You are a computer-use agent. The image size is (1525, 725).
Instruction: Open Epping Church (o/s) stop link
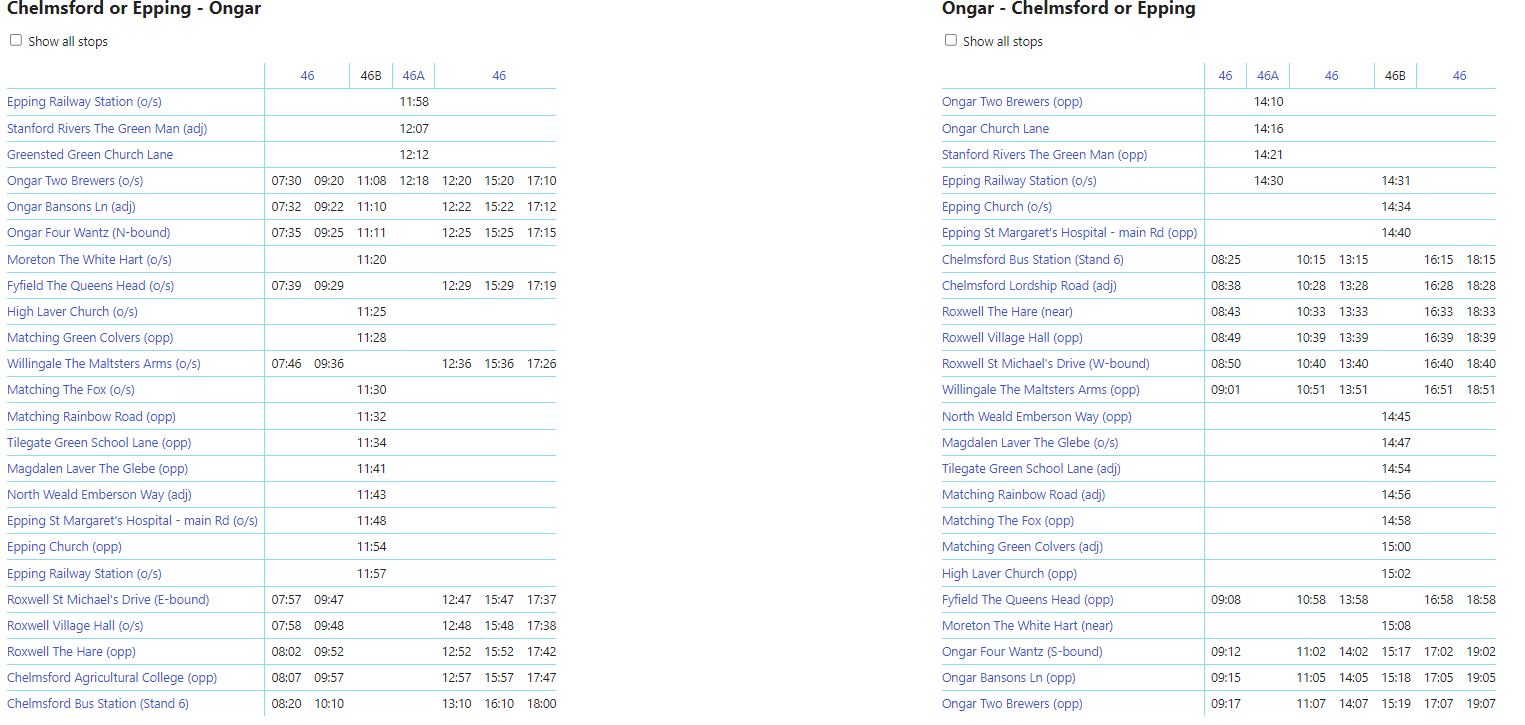tap(996, 207)
